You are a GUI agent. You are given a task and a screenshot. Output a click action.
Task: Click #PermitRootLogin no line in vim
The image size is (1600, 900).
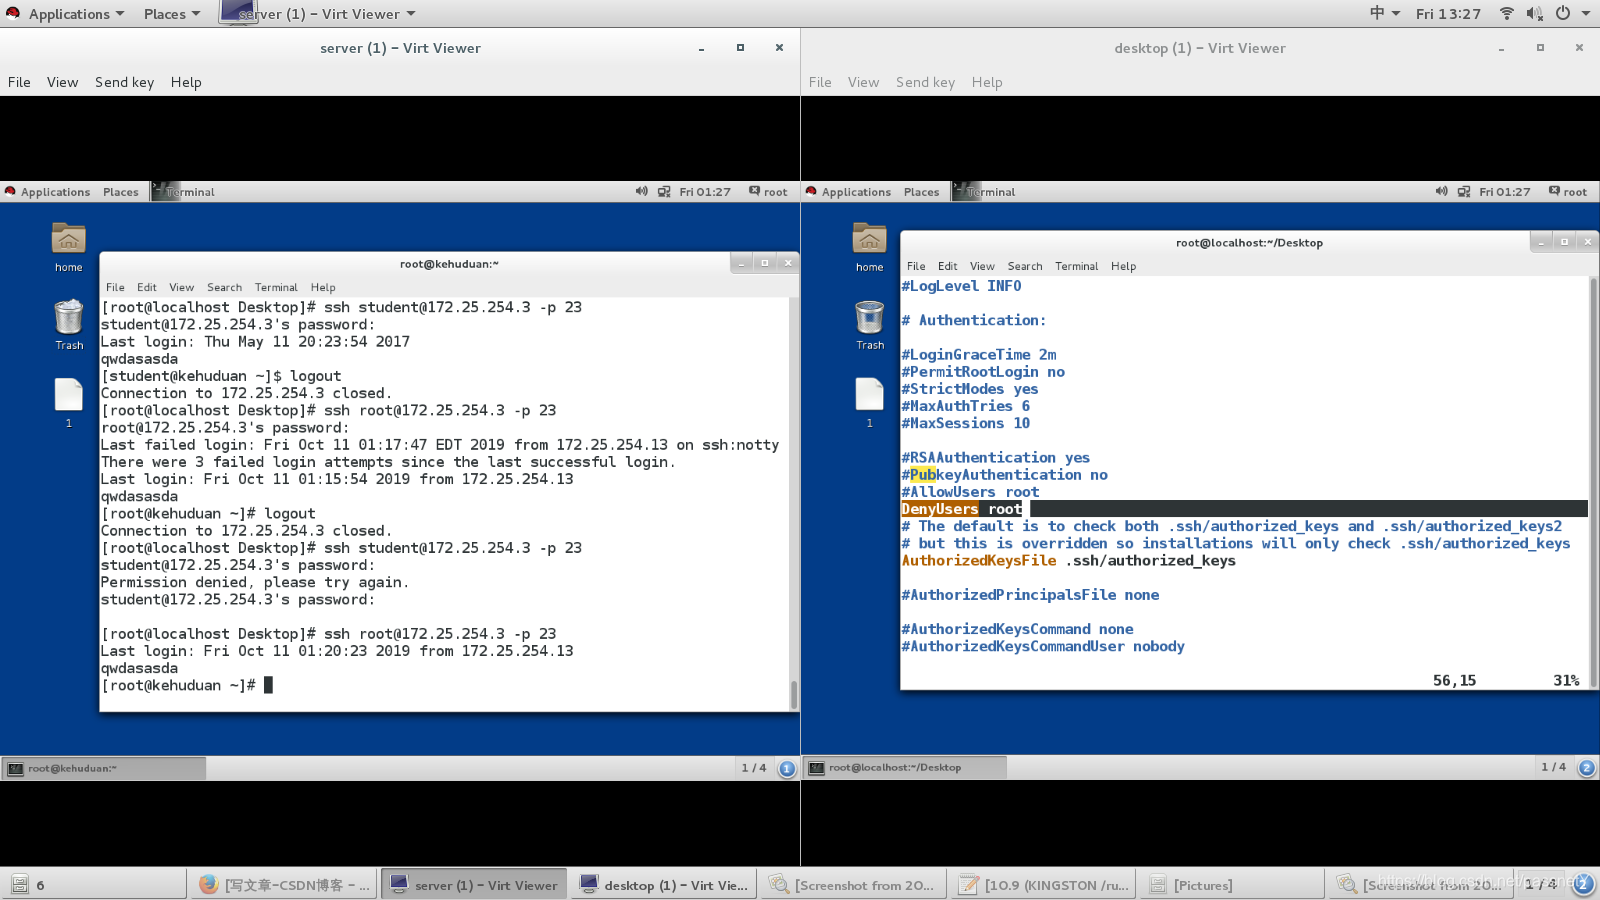[x=983, y=372]
